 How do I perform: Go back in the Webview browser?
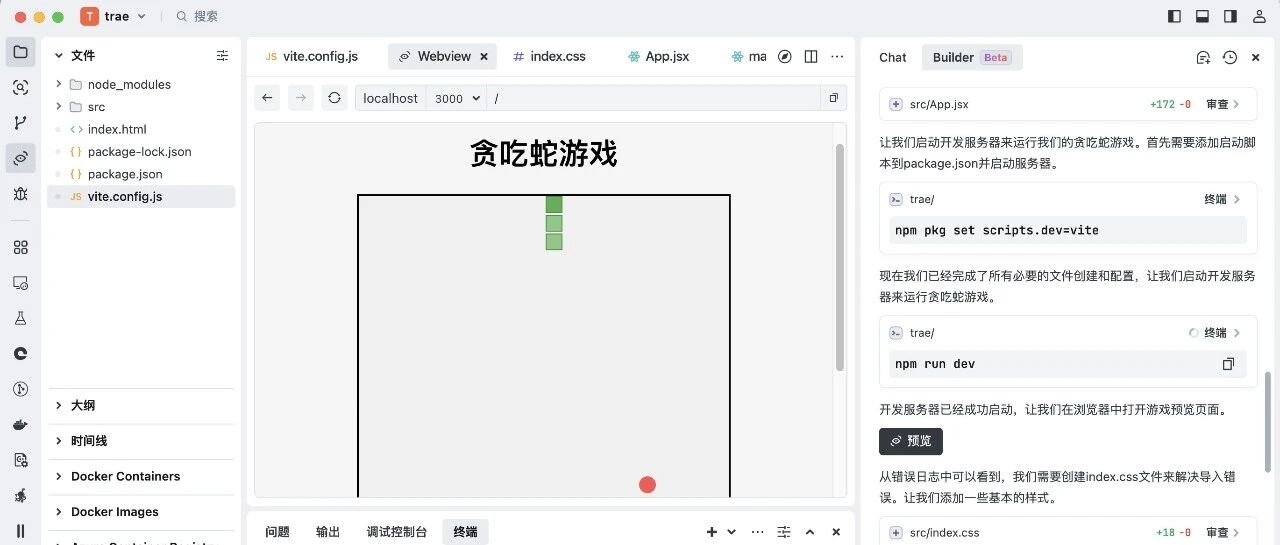(267, 98)
